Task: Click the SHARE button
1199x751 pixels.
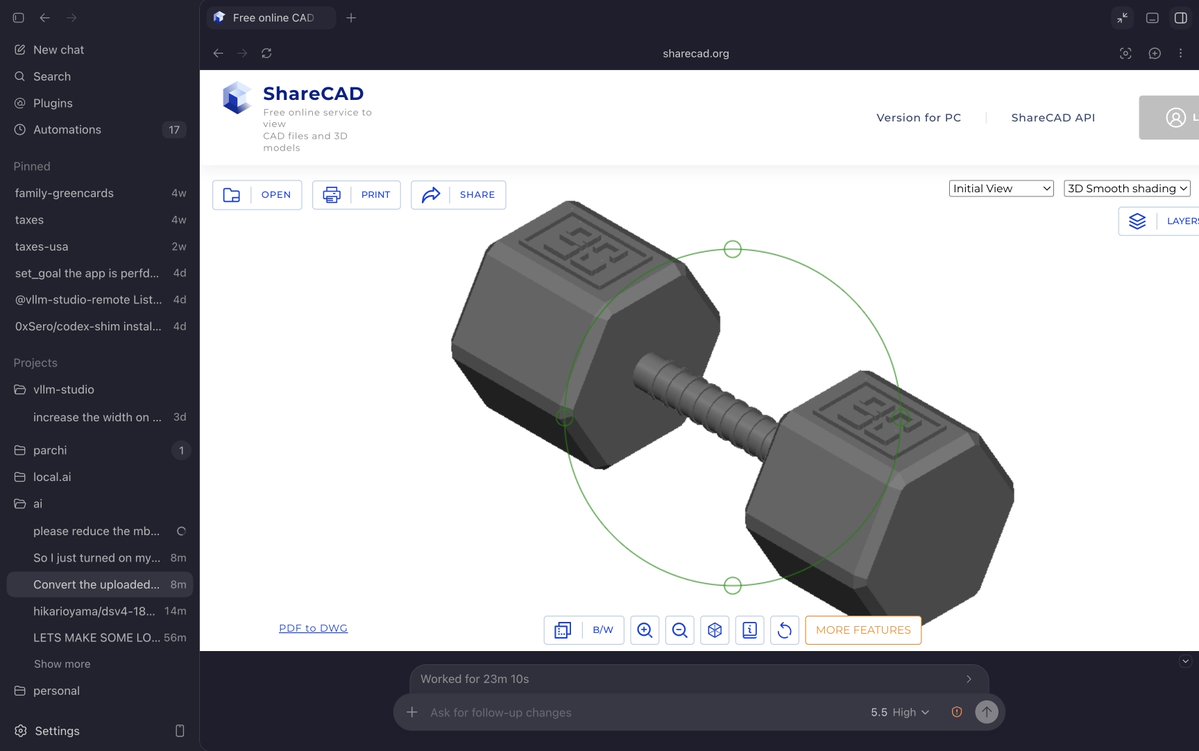Action: click(458, 194)
